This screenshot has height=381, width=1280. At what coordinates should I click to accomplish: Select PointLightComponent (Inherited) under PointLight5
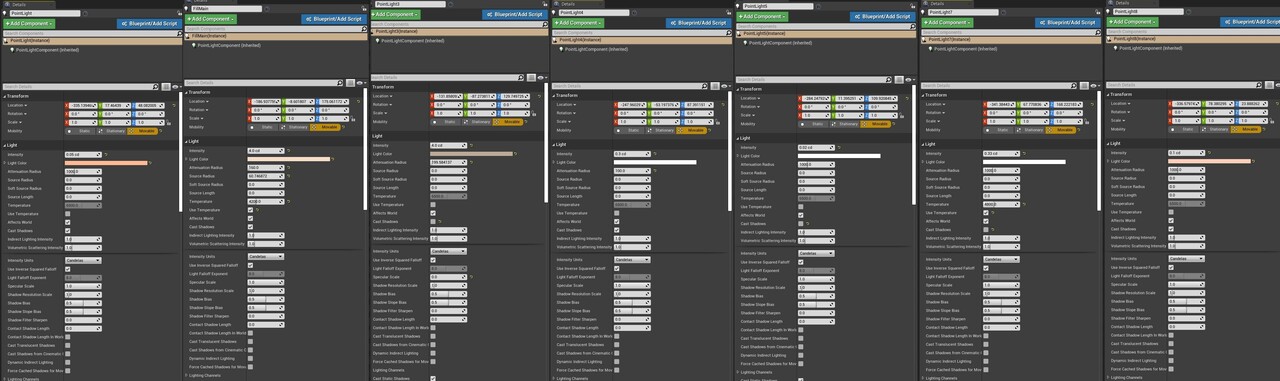click(x=780, y=43)
